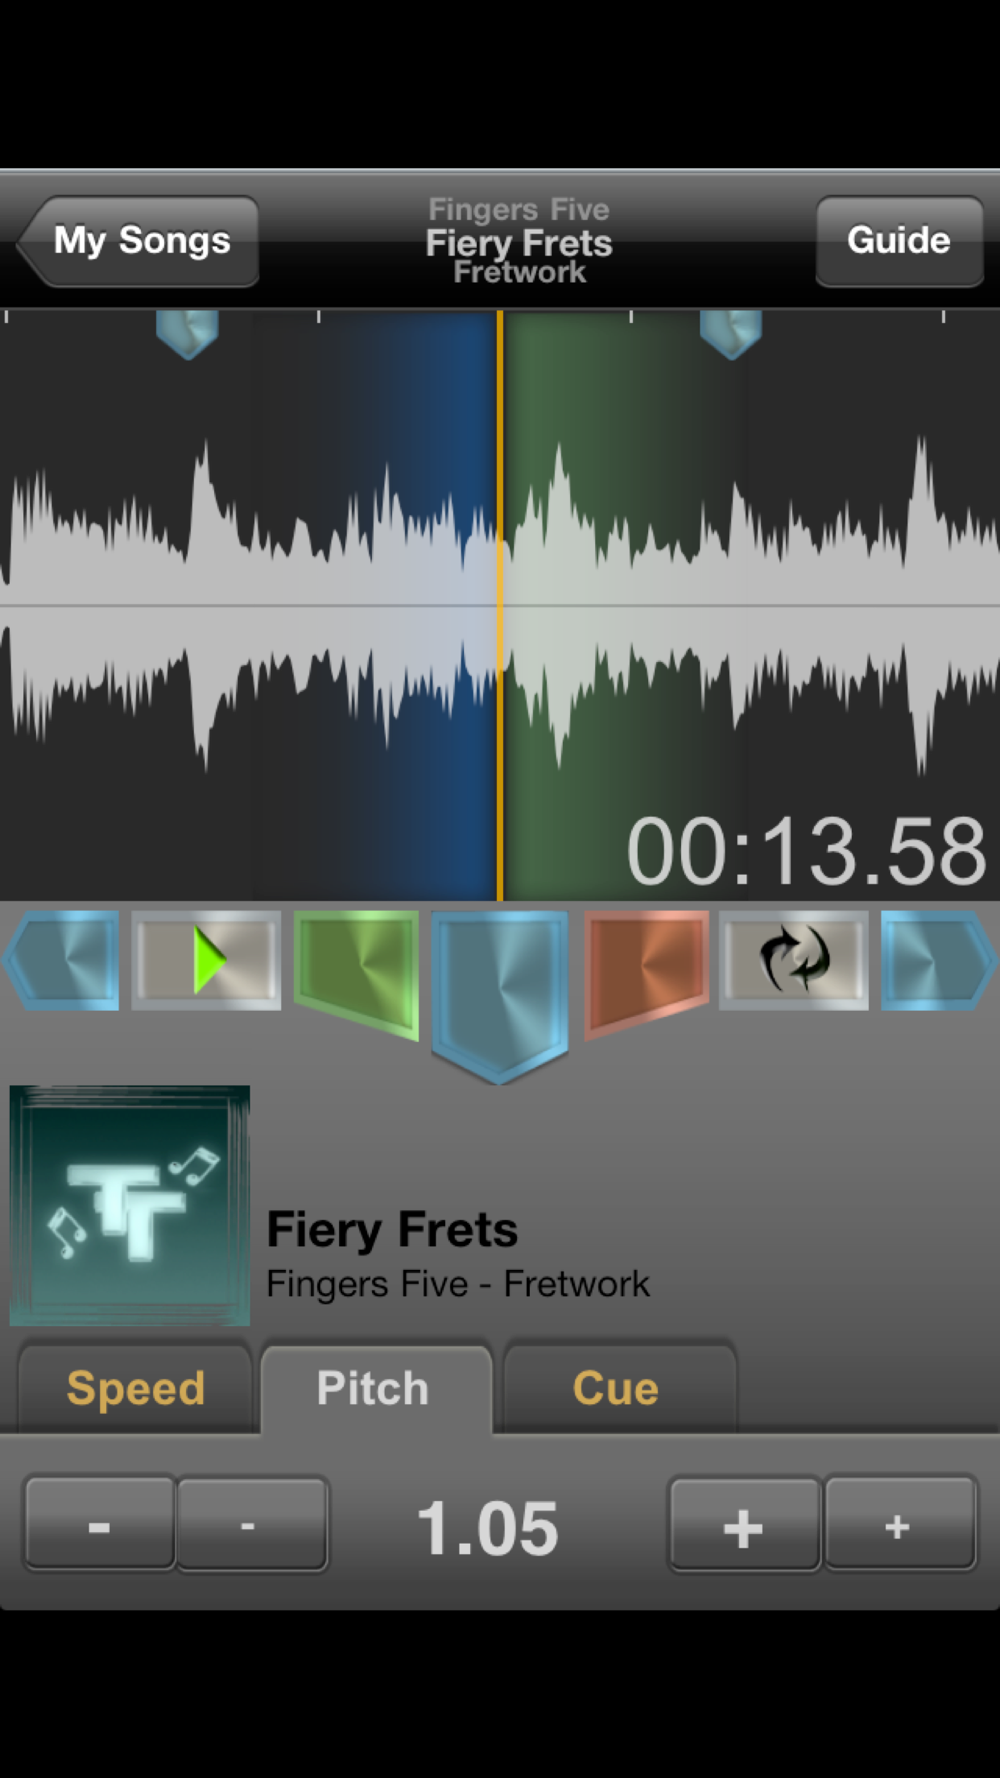This screenshot has height=1778, width=1000.
Task: Click the orange playhead line in waveform
Action: pyautogui.click(x=500, y=605)
